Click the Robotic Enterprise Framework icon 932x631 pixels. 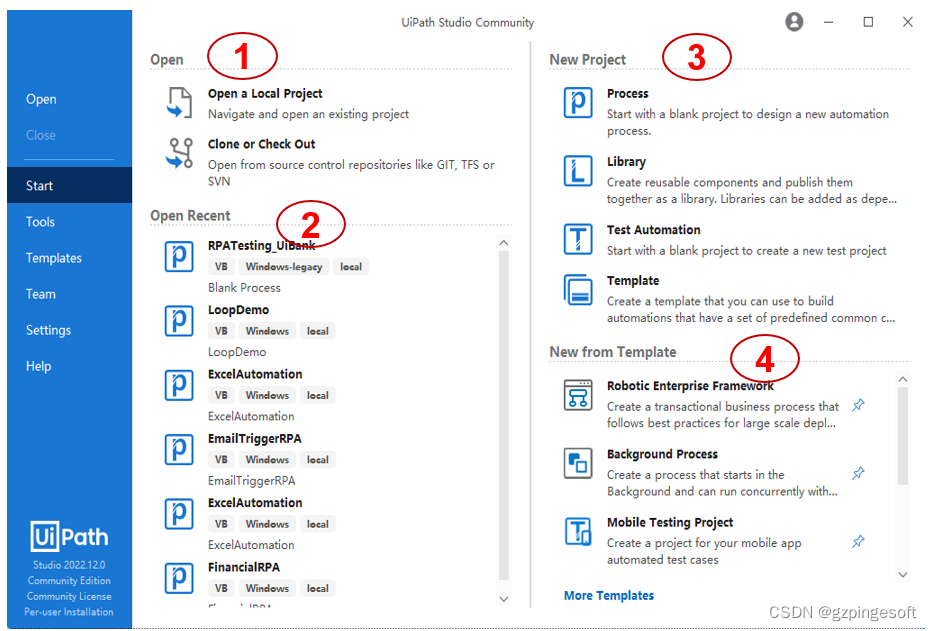pos(578,395)
